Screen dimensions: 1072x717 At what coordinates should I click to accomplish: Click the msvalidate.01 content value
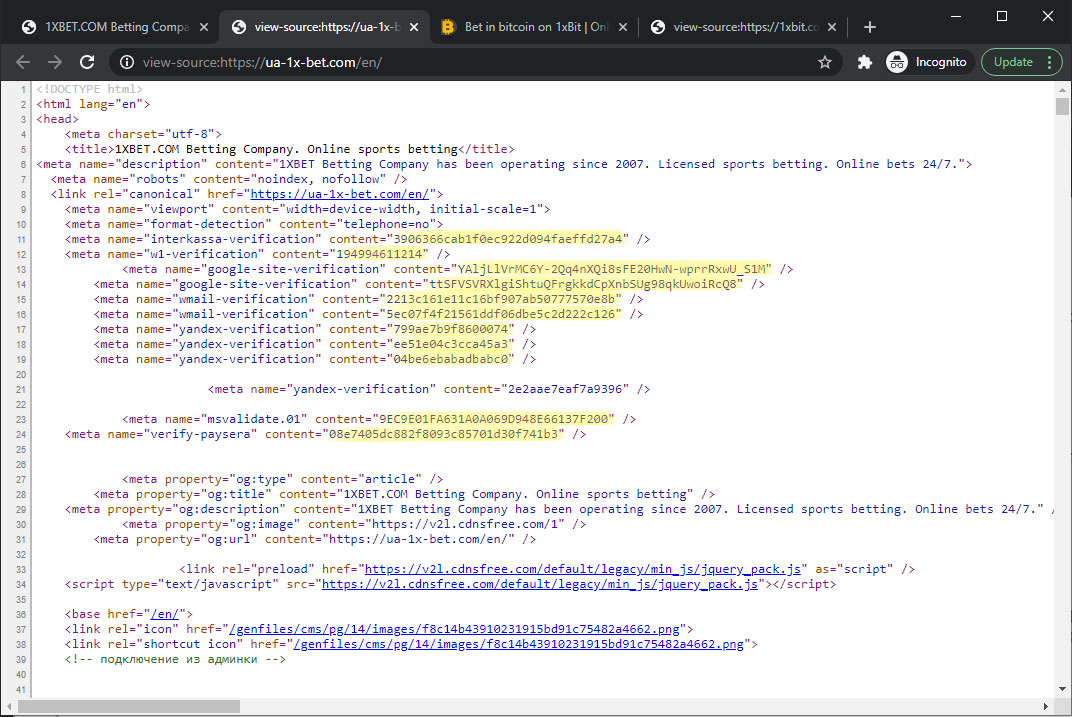point(494,419)
